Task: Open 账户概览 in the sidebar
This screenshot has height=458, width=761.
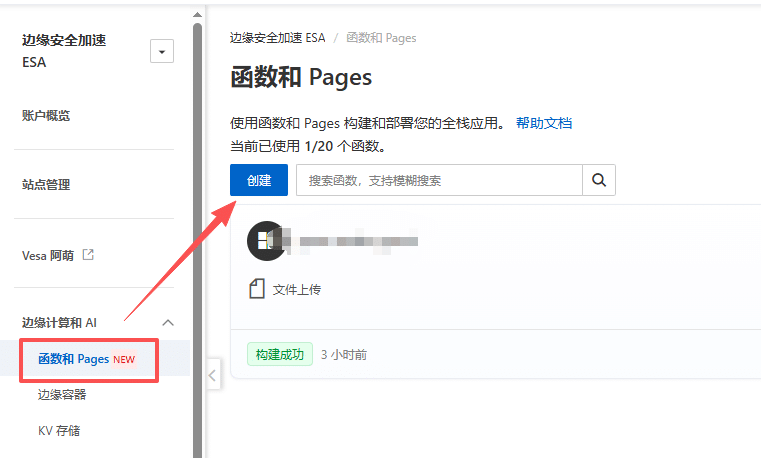Action: coord(46,115)
